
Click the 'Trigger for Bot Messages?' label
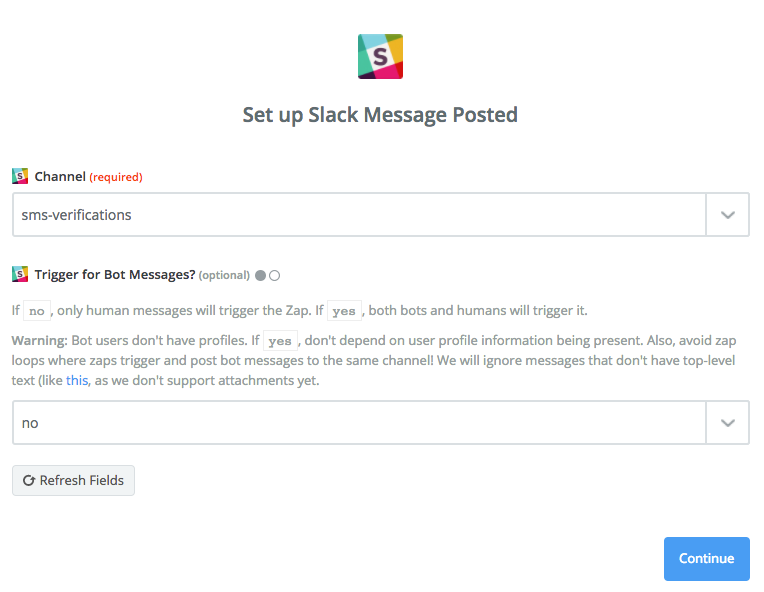115,275
